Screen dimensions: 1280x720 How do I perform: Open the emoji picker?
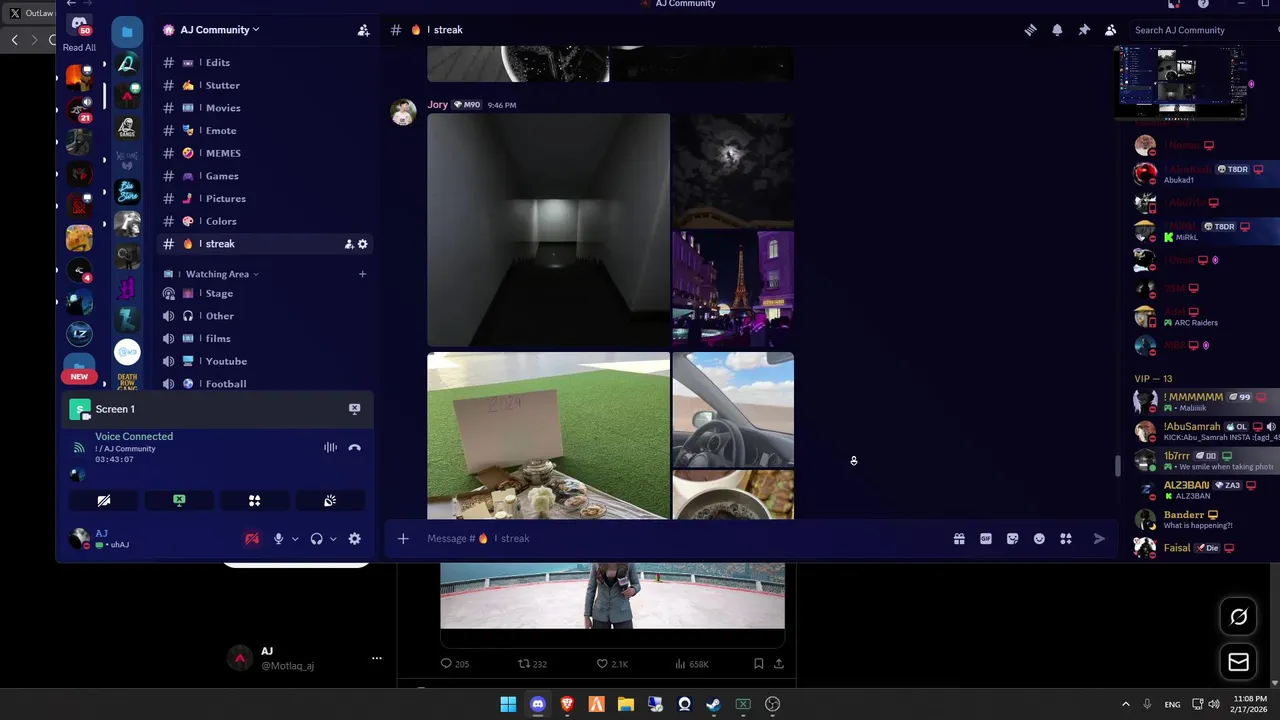[x=1039, y=539]
